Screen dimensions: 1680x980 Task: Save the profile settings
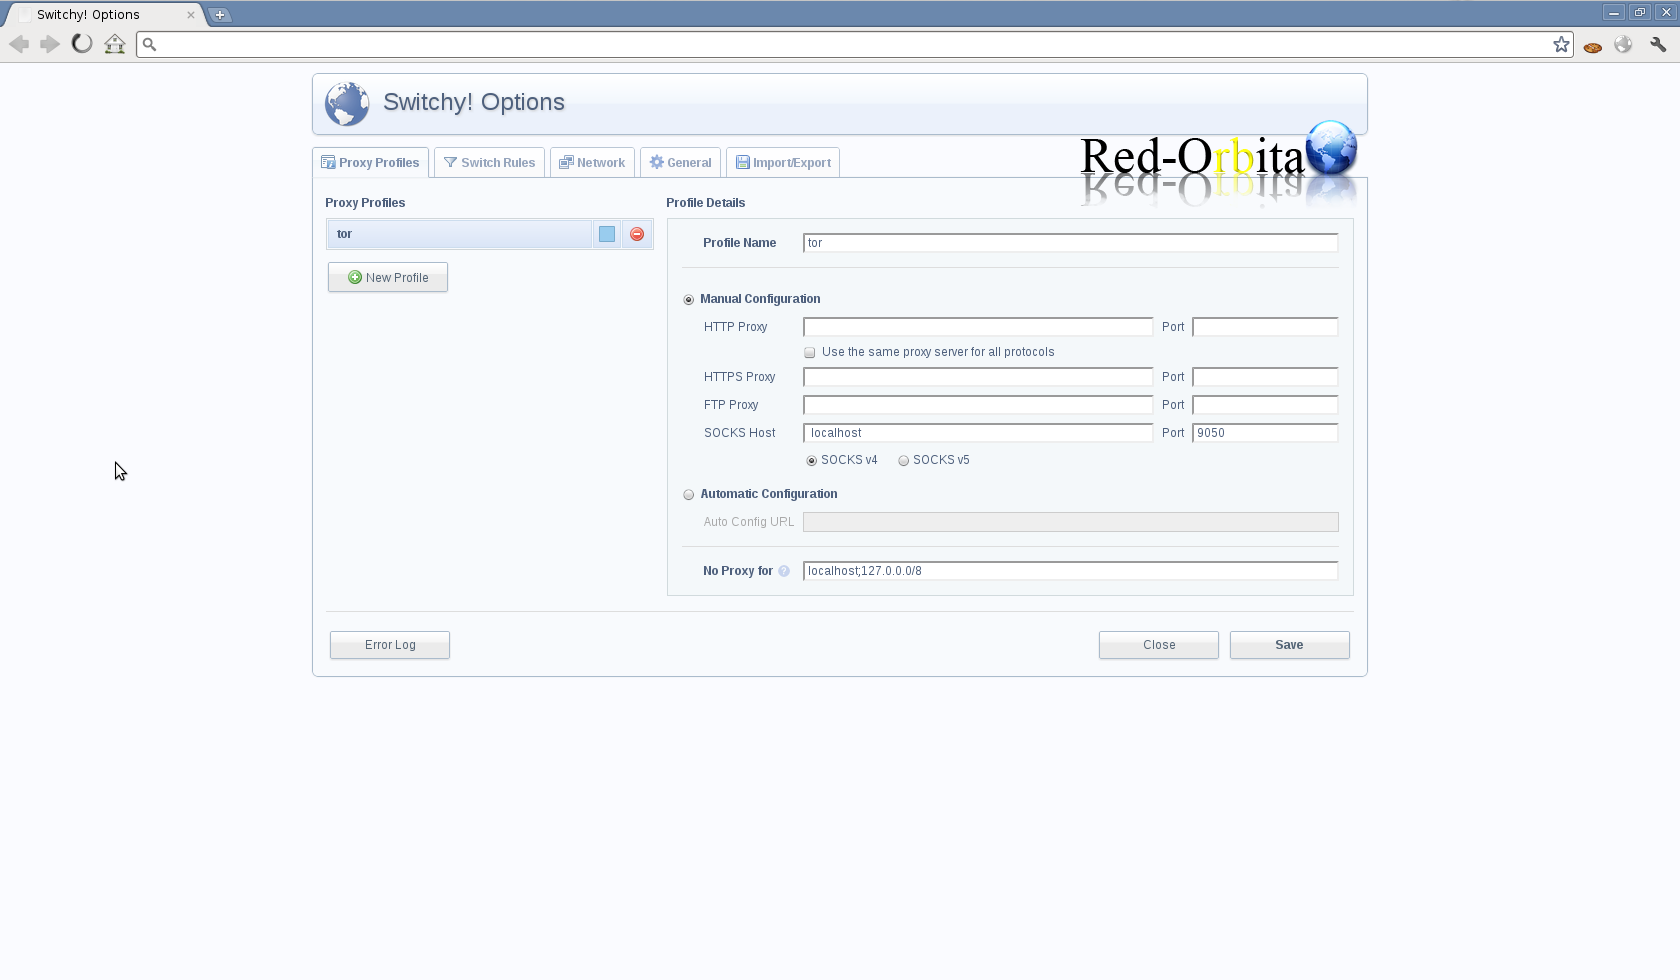(1290, 645)
